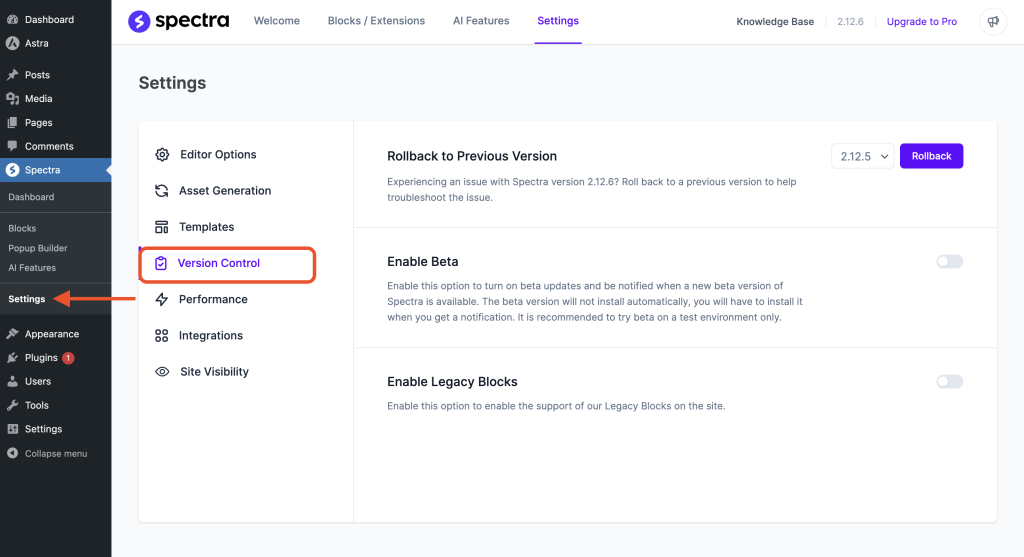Click the Appearance paintbrush icon
This screenshot has width=1024, height=557.
(12, 334)
